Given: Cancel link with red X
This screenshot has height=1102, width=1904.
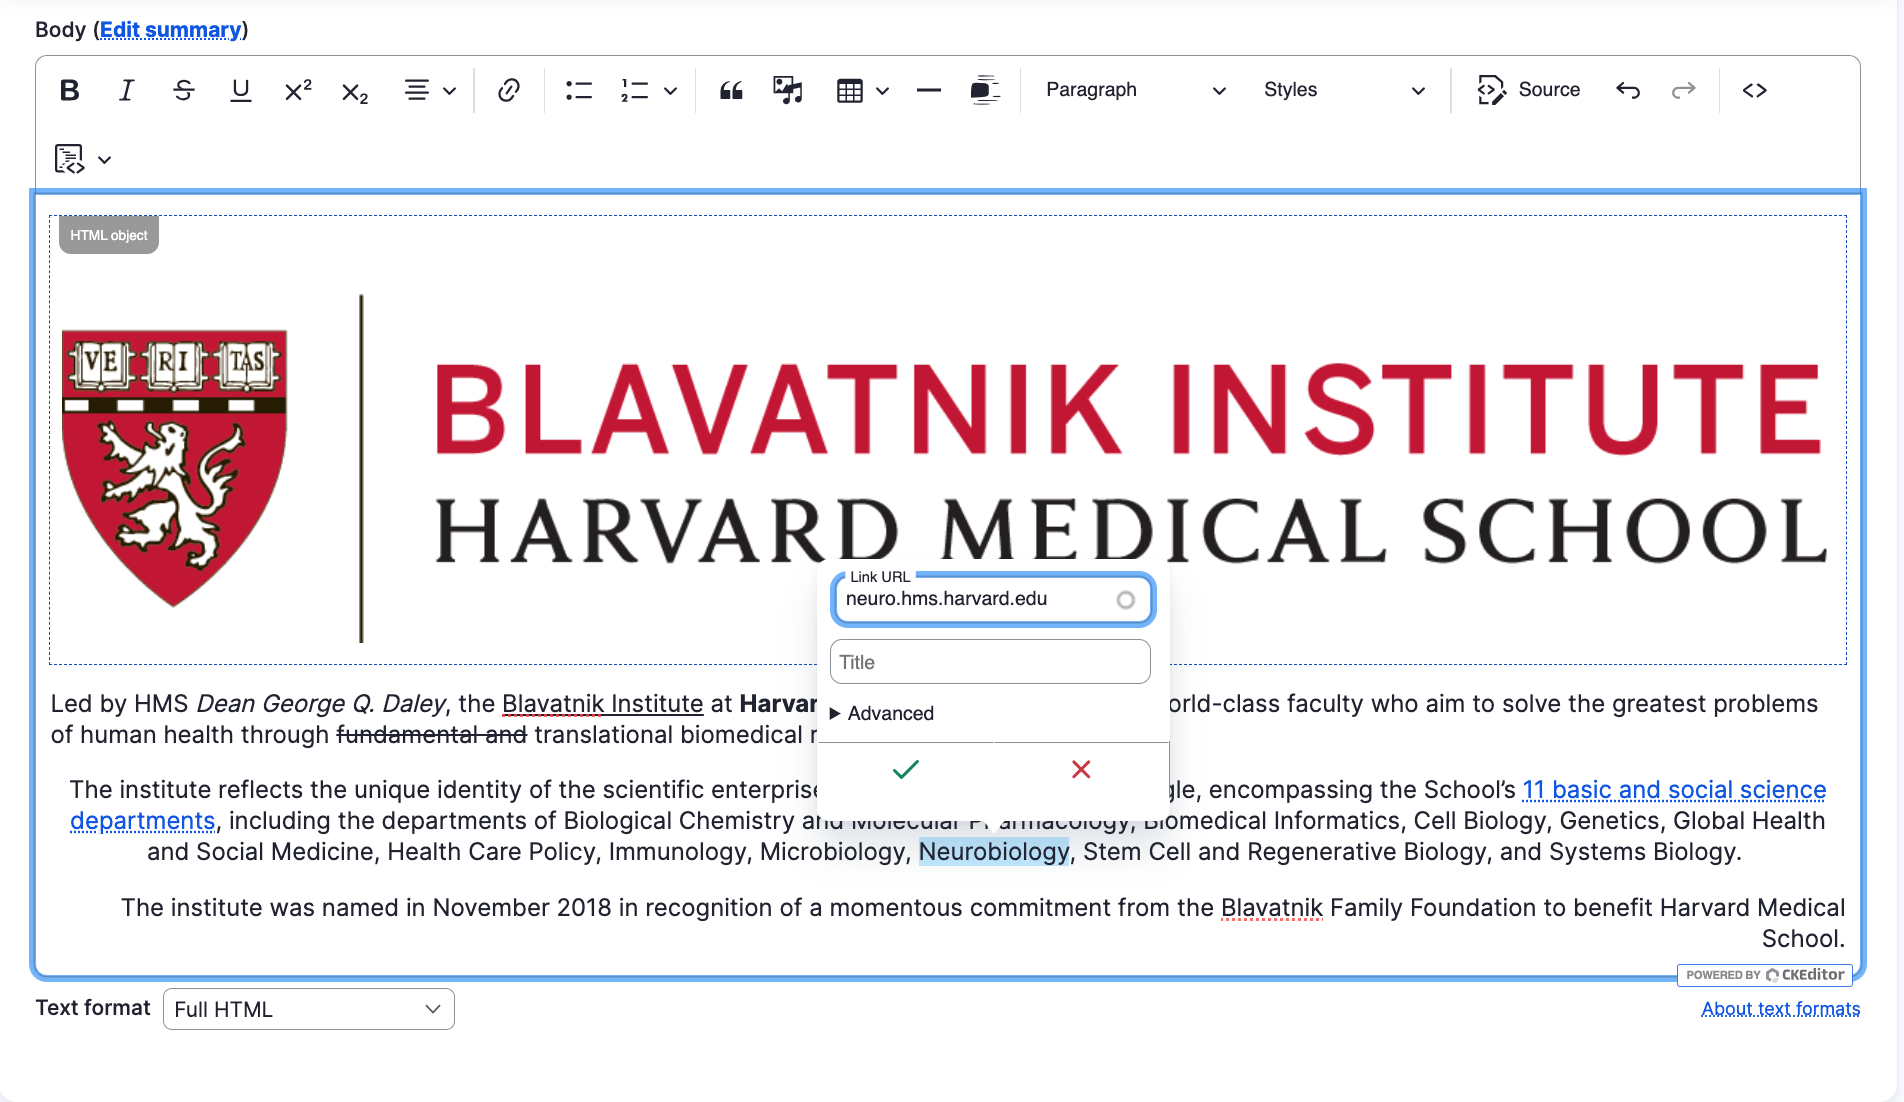Looking at the screenshot, I should (1081, 769).
